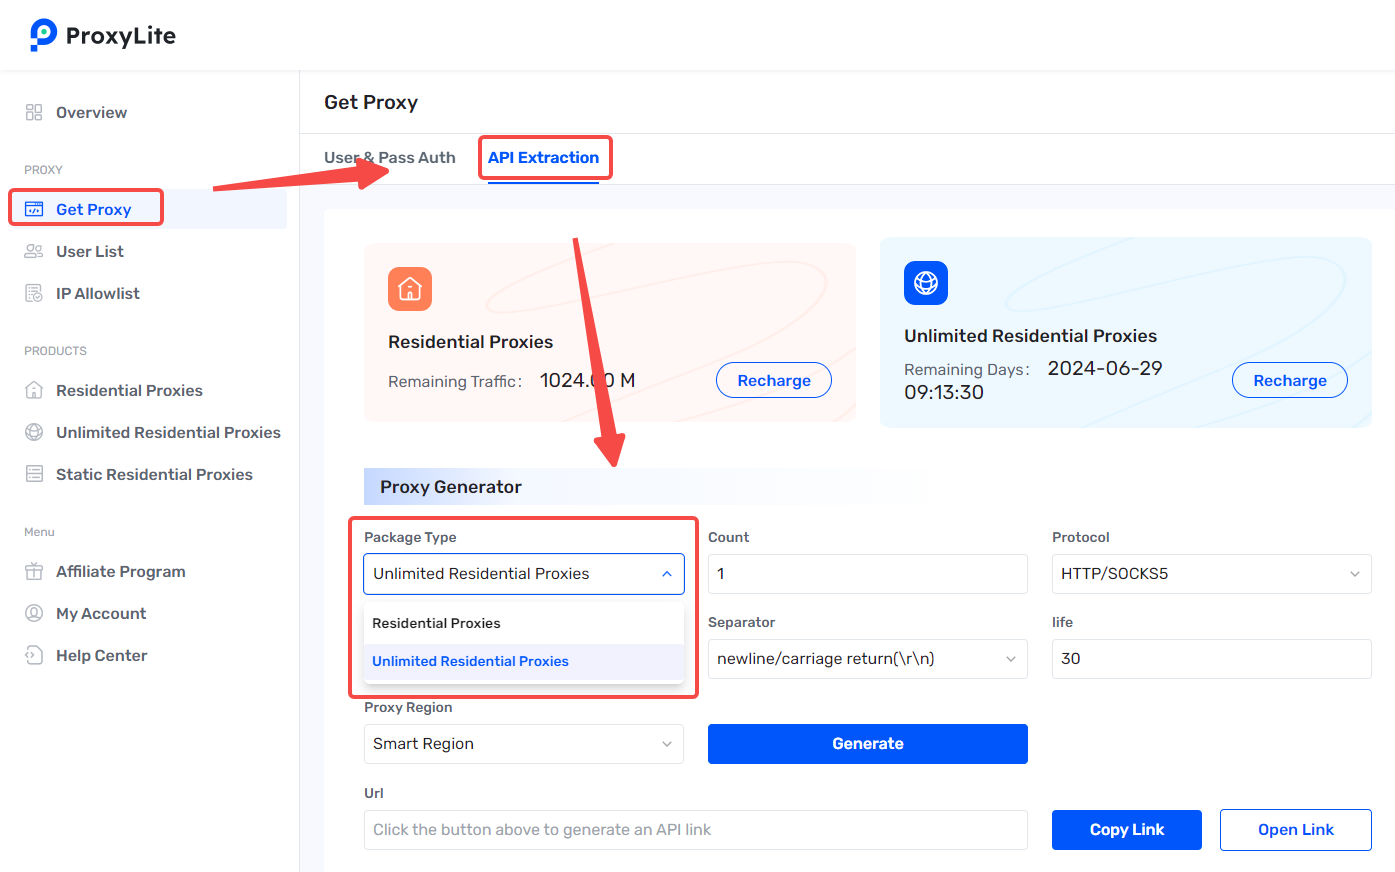Click the My Account user icon
Viewport: 1395px width, 872px height.
click(34, 613)
